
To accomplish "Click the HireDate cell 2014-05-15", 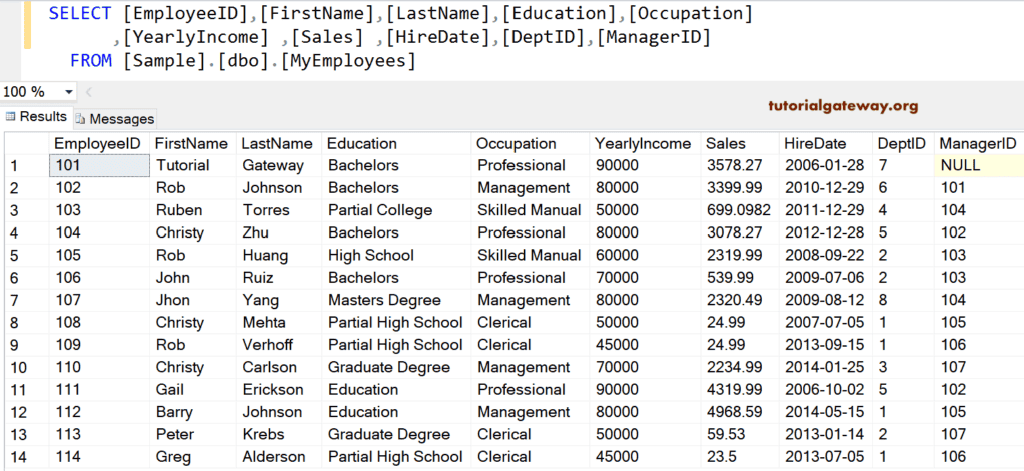I will [825, 412].
